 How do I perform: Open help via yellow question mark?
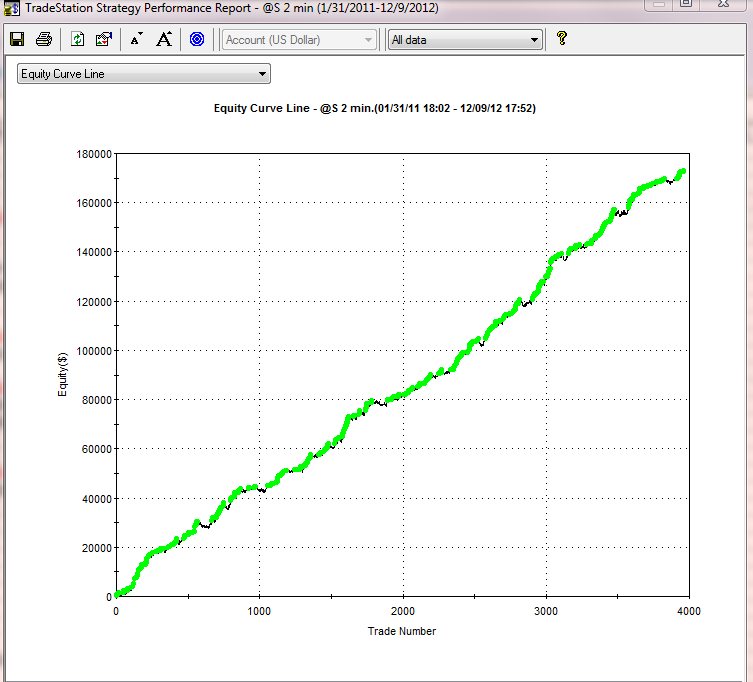(562, 39)
